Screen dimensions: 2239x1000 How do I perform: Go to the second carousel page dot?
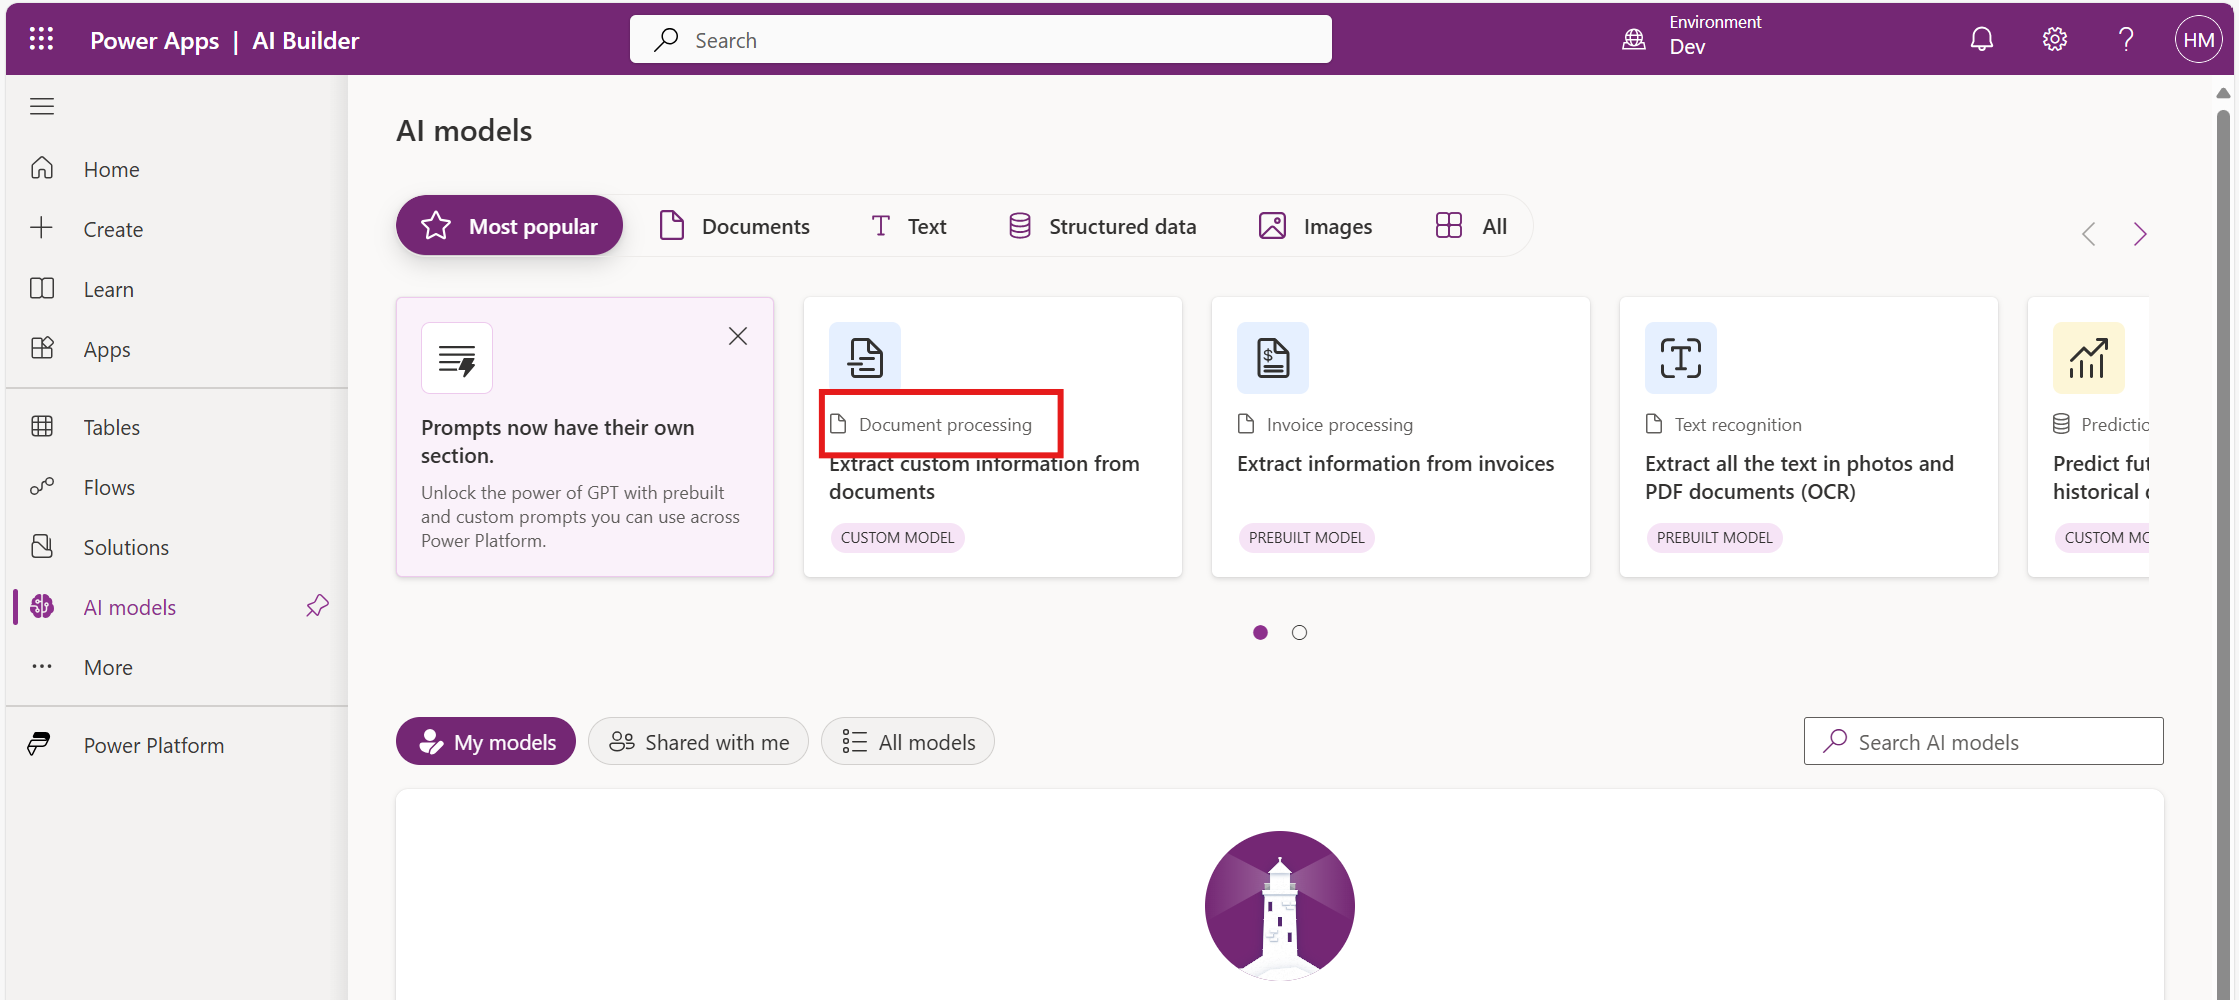(x=1299, y=632)
